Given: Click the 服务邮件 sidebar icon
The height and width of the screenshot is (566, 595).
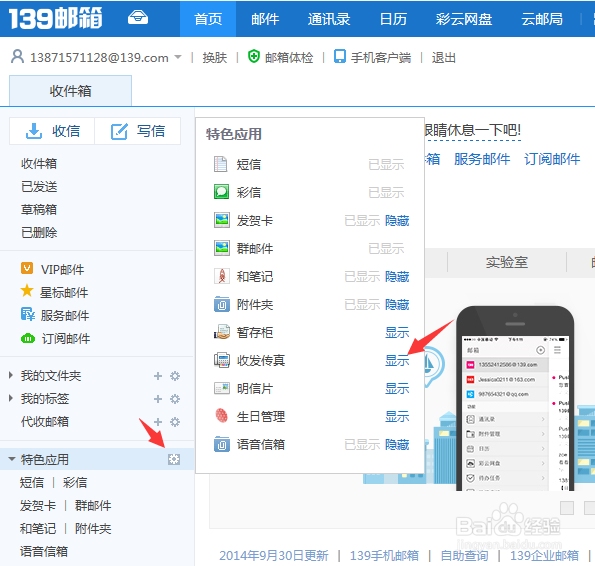Looking at the screenshot, I should click(28, 314).
